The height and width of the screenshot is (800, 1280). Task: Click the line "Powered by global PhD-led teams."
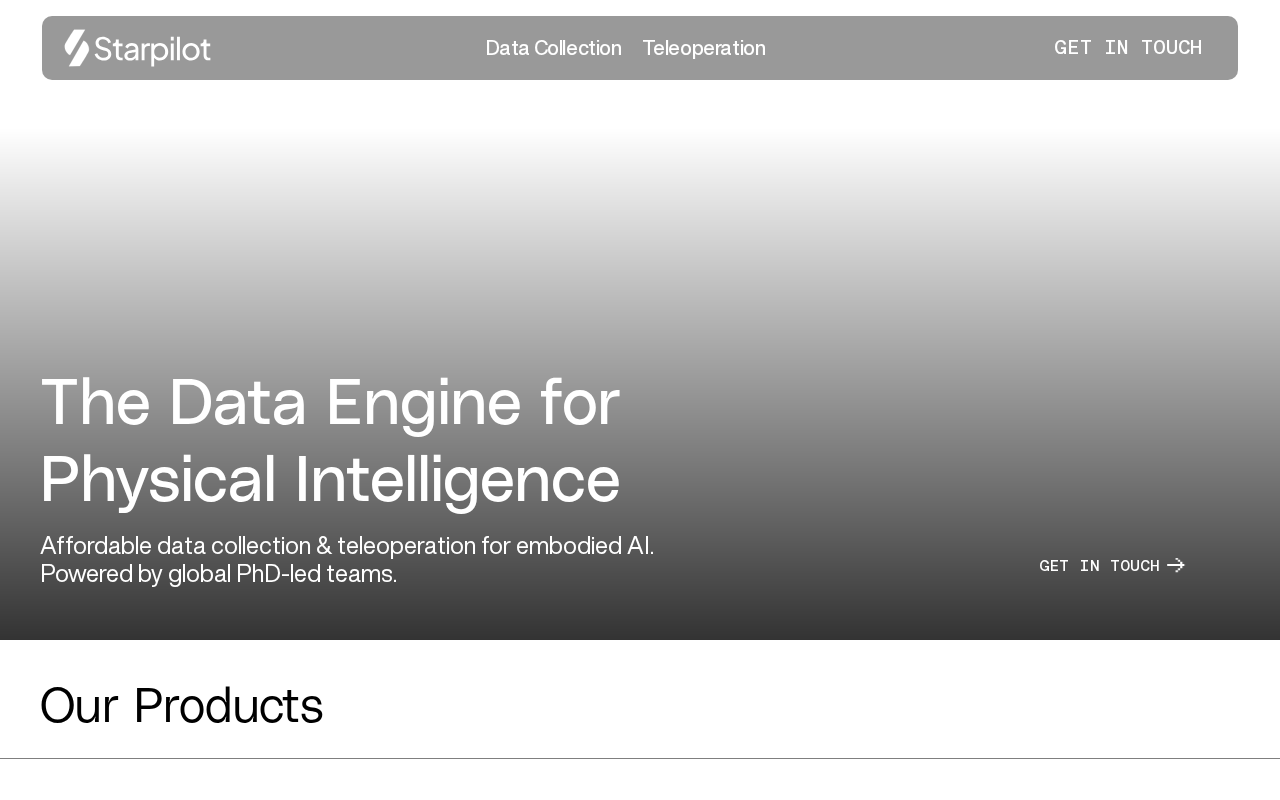point(218,574)
